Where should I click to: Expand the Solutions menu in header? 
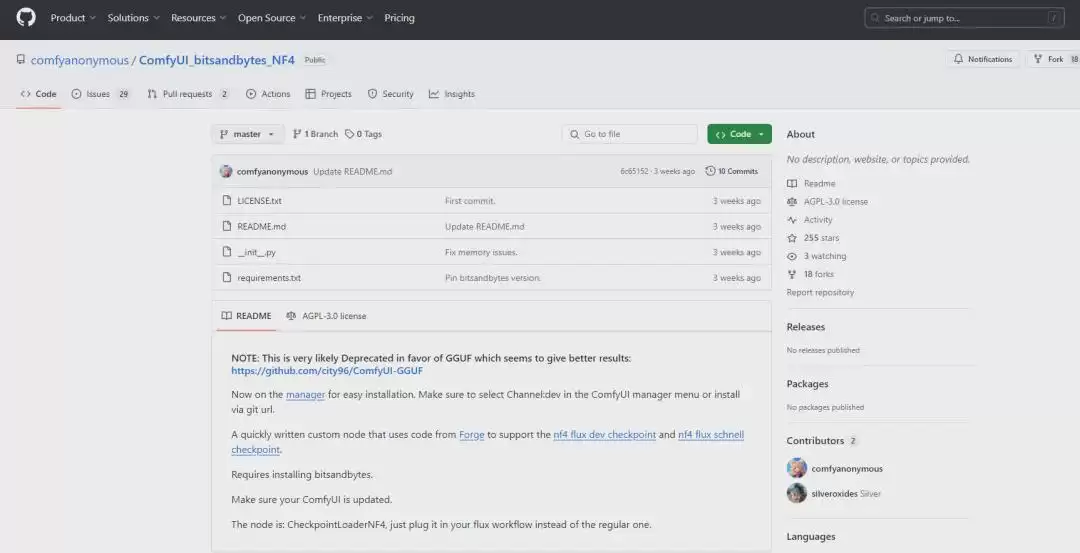133,18
